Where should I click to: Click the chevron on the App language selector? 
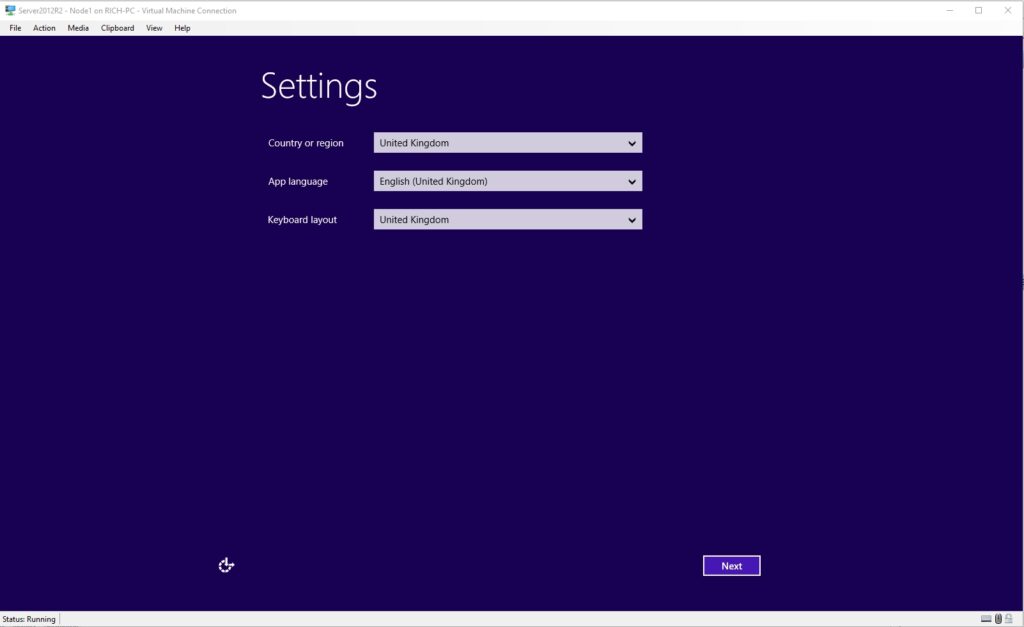click(x=632, y=181)
